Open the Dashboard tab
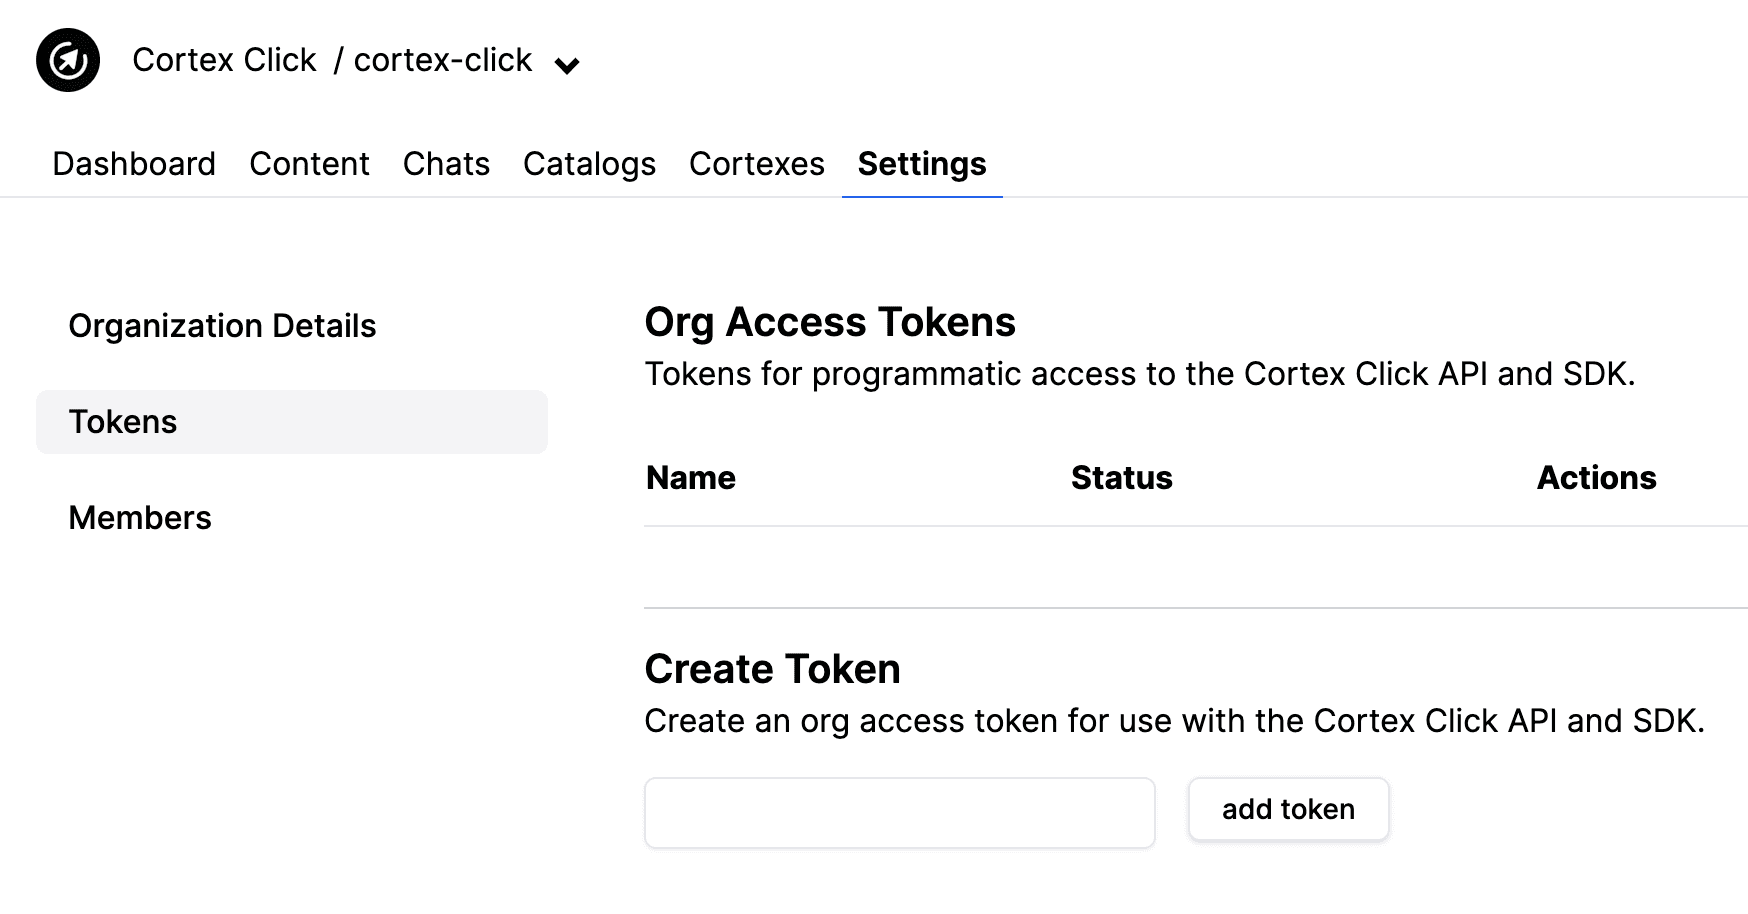 coord(134,164)
